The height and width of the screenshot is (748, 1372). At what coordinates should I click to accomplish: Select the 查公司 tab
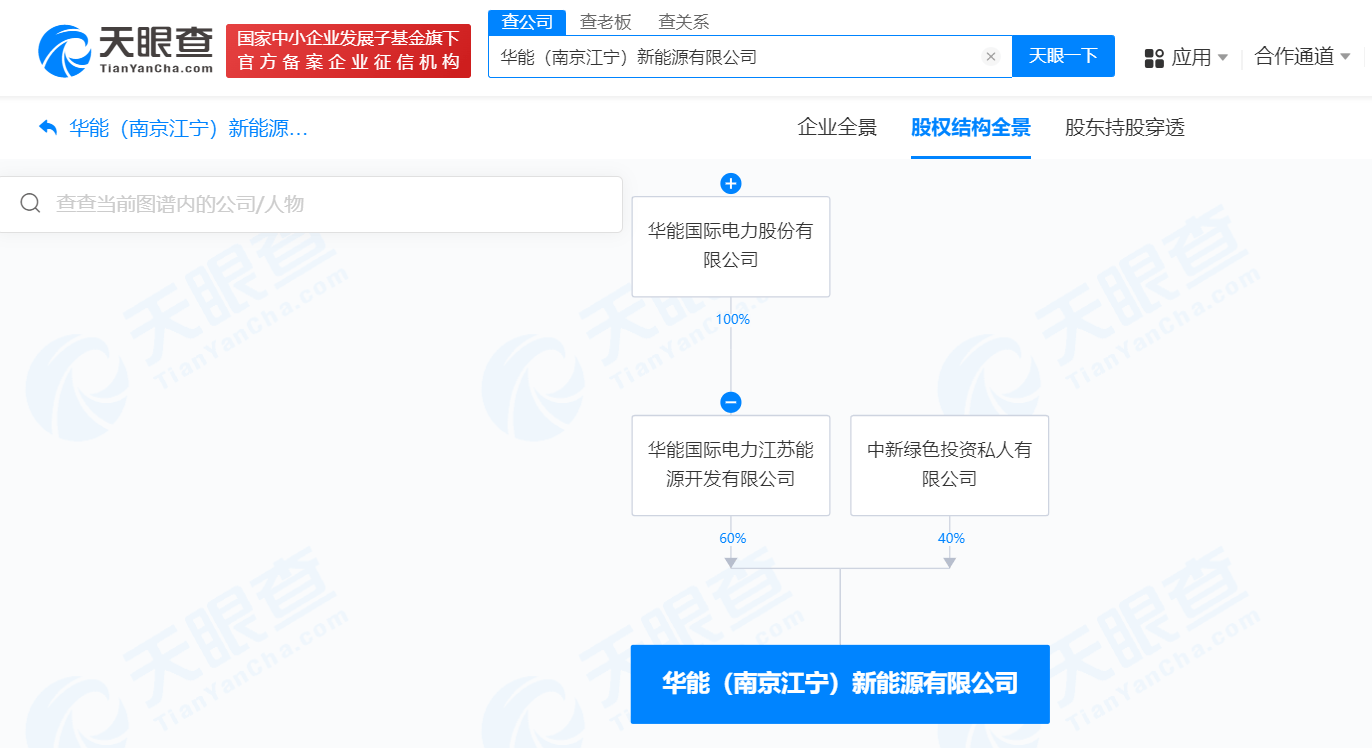527,22
